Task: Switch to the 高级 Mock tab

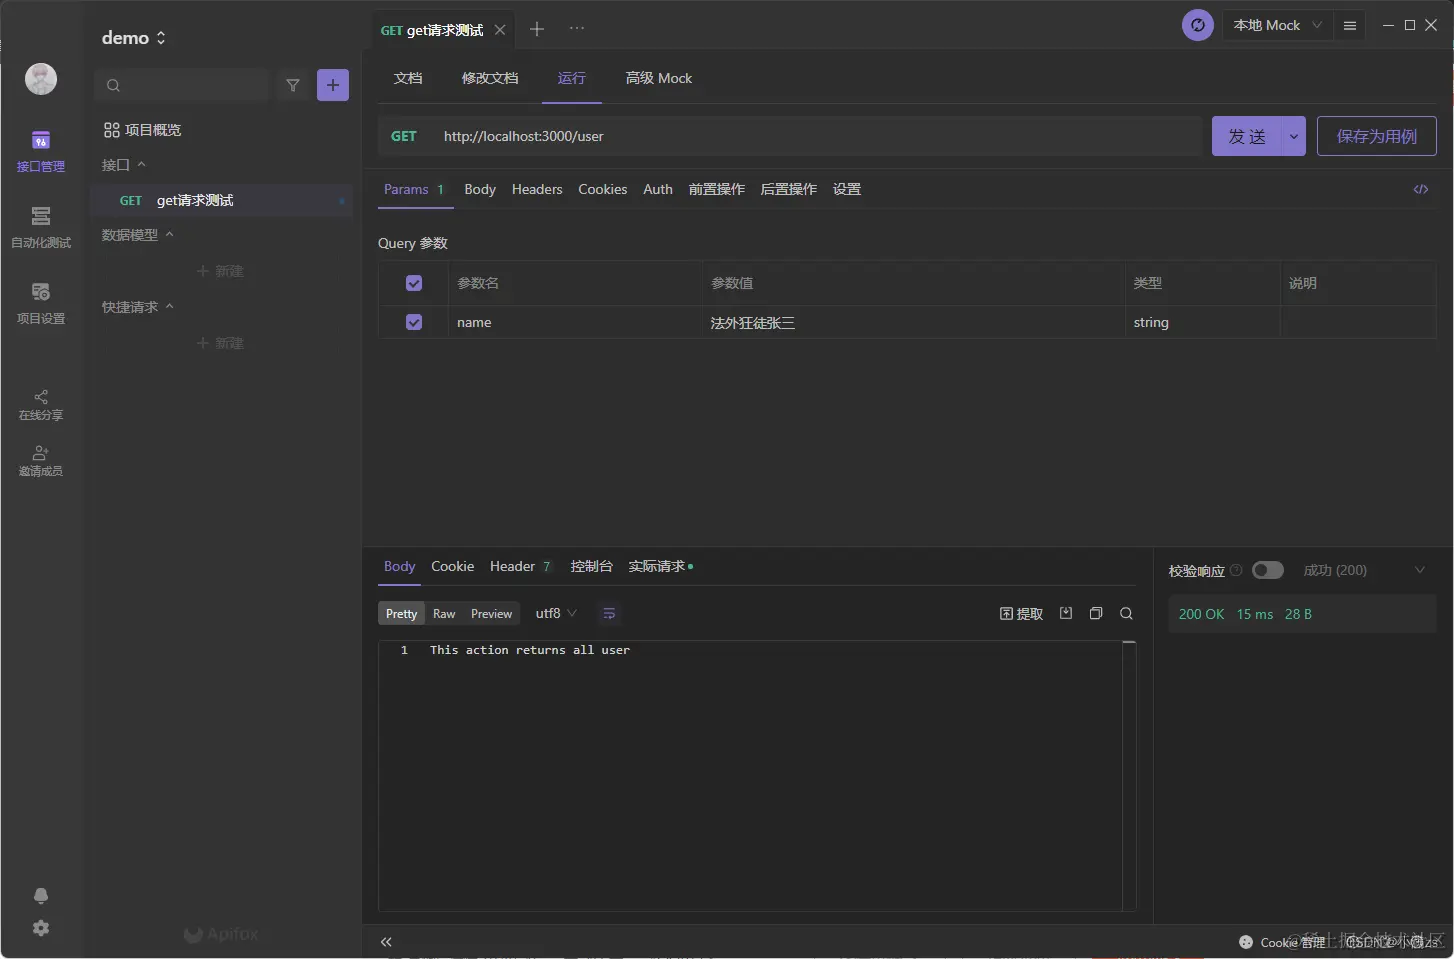Action: (x=659, y=78)
